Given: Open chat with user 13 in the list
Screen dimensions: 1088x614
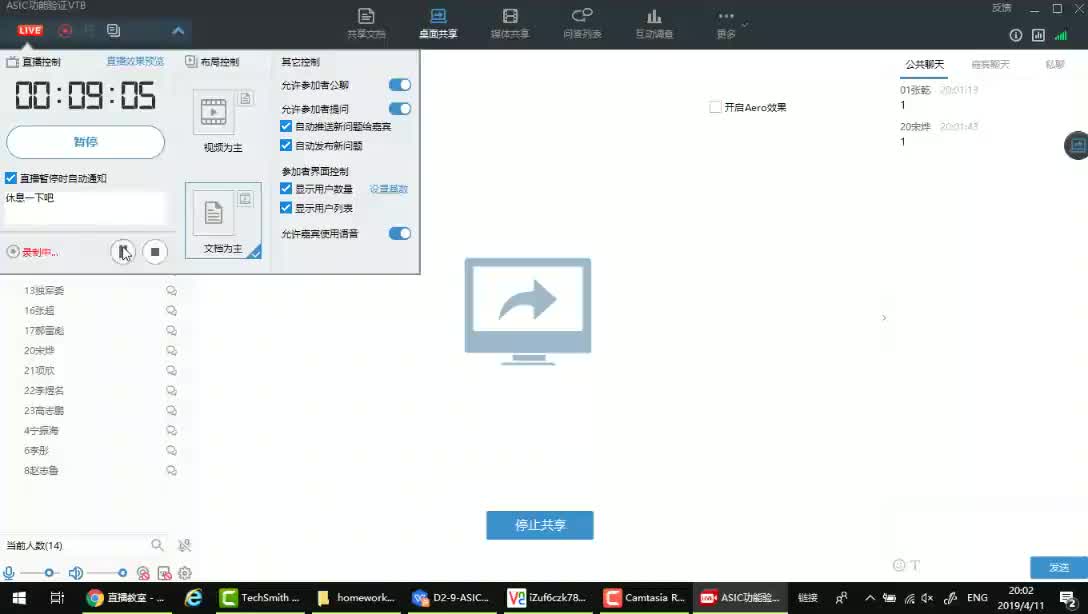Looking at the screenshot, I should tap(171, 291).
